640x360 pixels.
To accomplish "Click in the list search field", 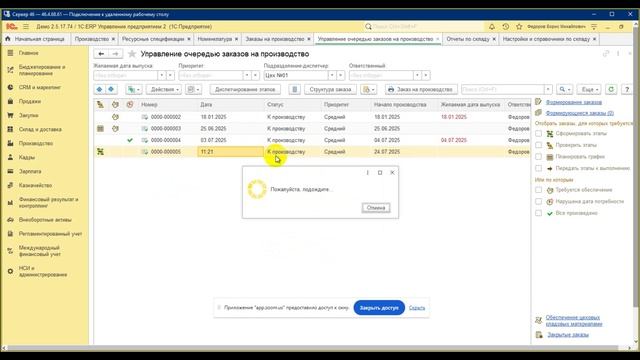I will coord(503,89).
